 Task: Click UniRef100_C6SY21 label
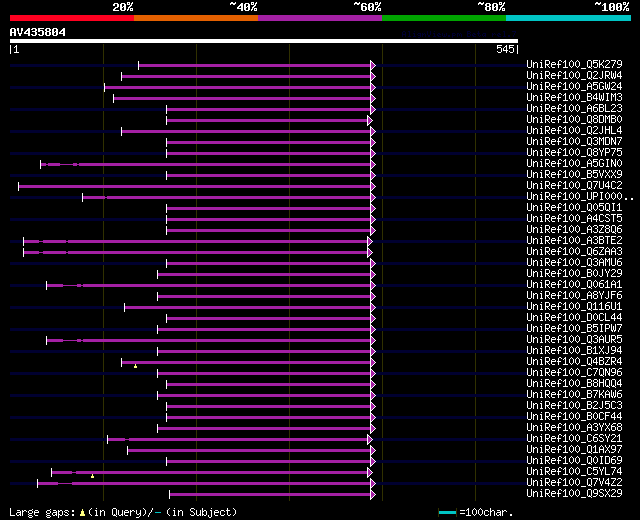574,439
